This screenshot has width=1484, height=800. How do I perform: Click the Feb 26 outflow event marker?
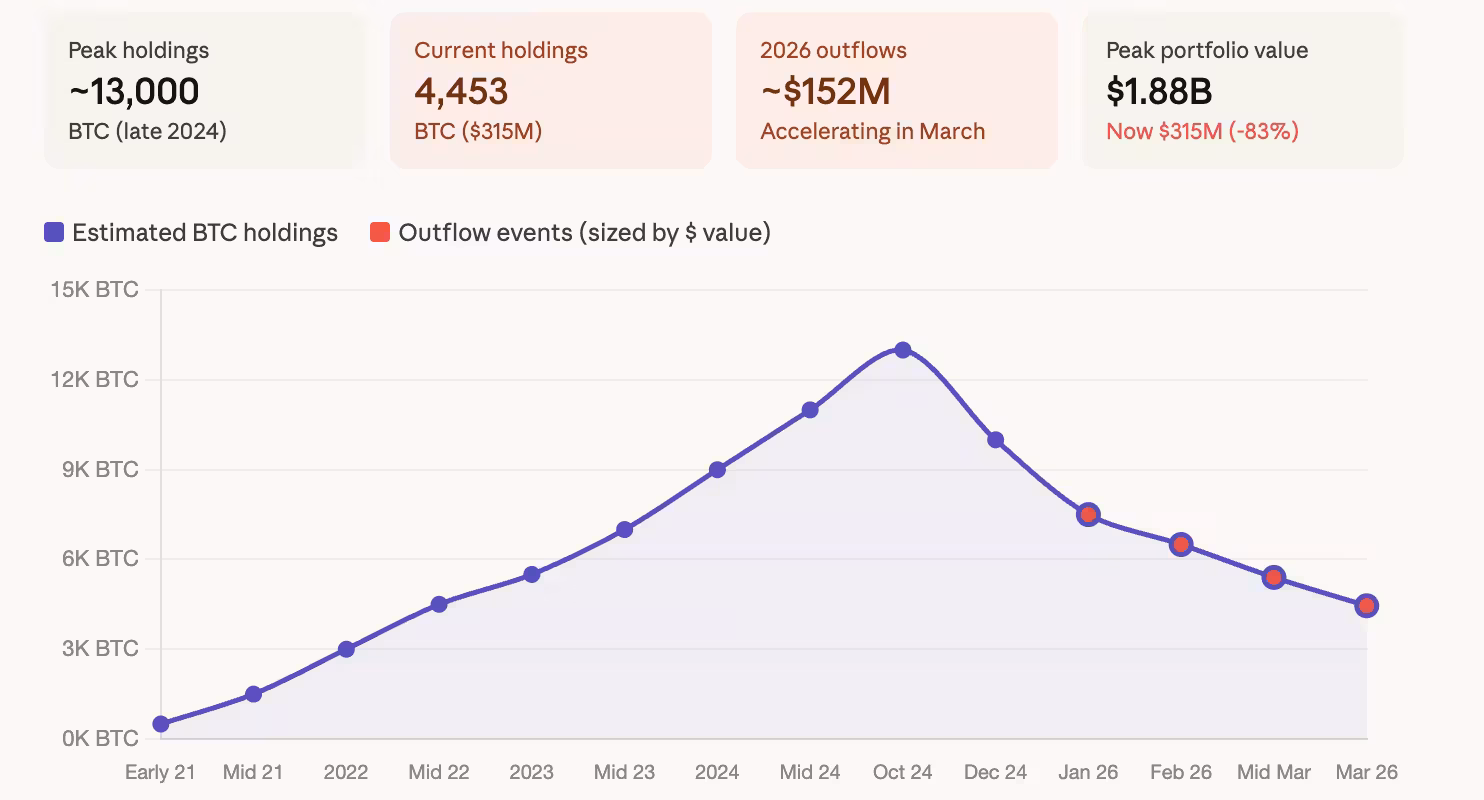pos(1181,545)
